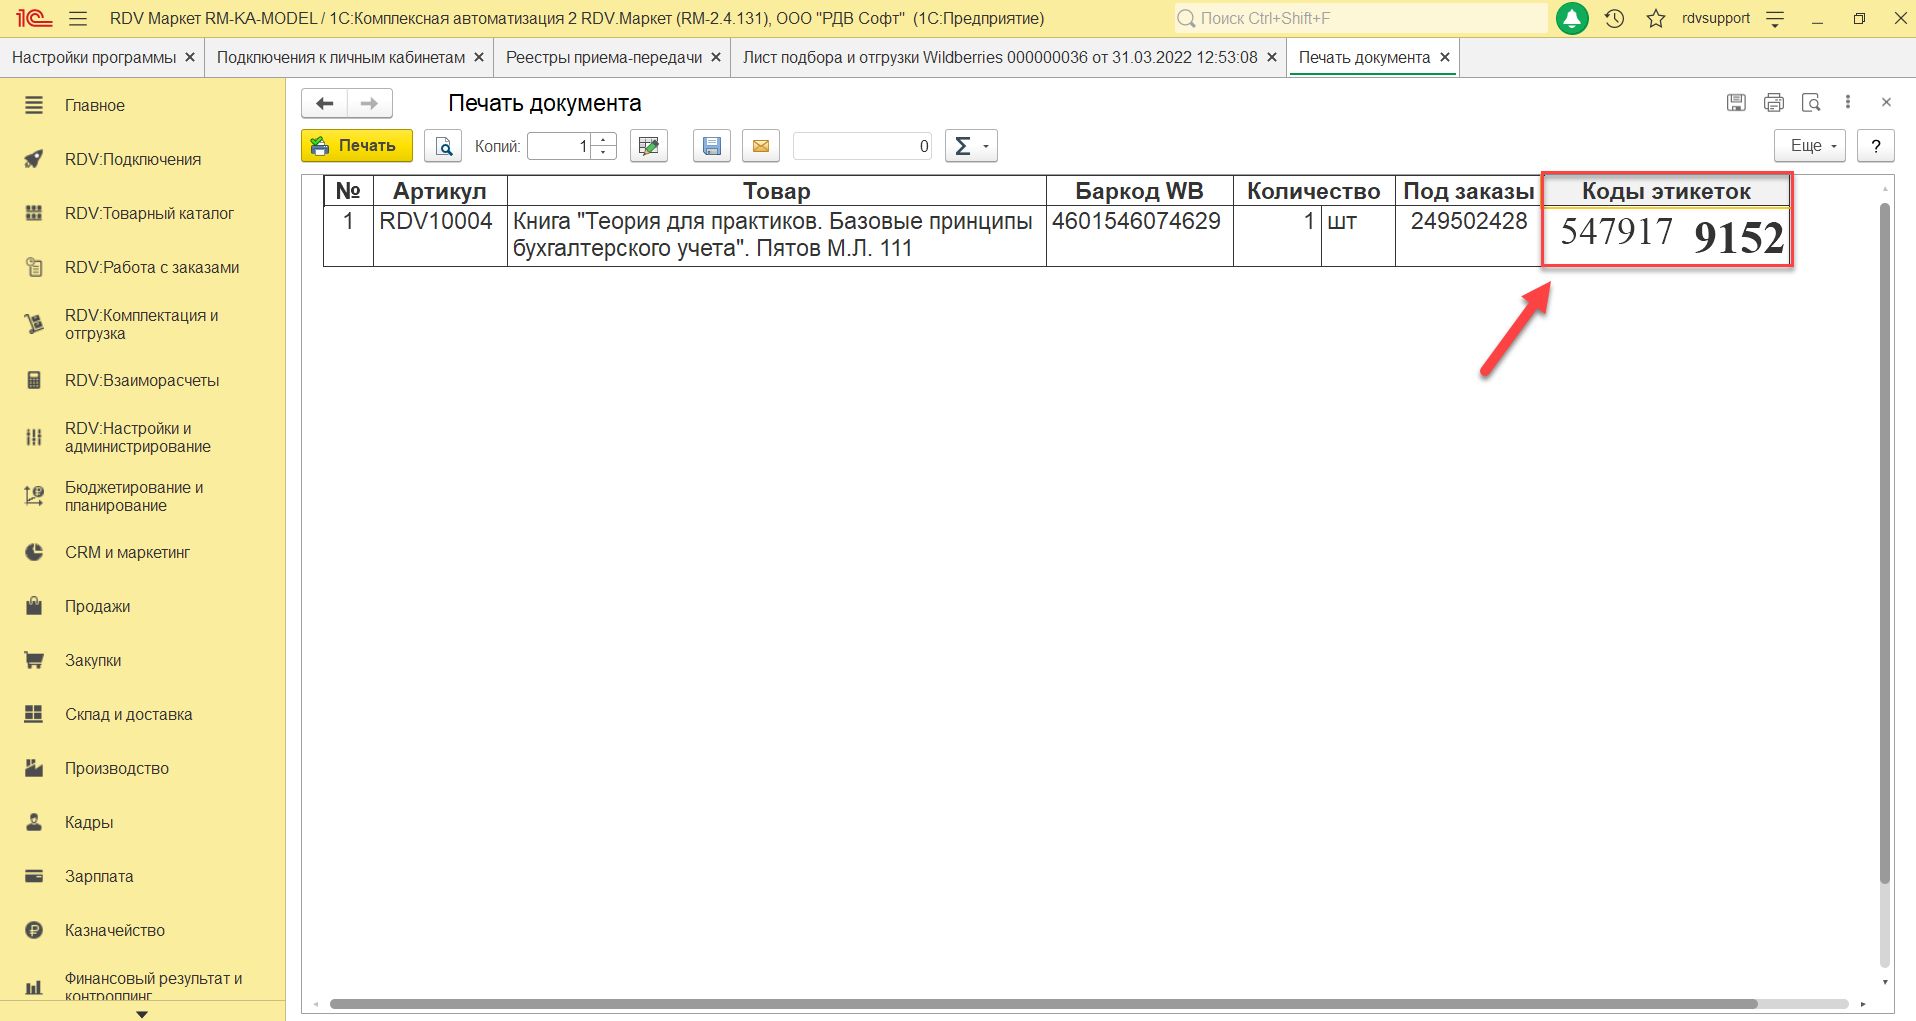The image size is (1916, 1021).
Task: Click the edit table icon with pencil
Action: (649, 146)
